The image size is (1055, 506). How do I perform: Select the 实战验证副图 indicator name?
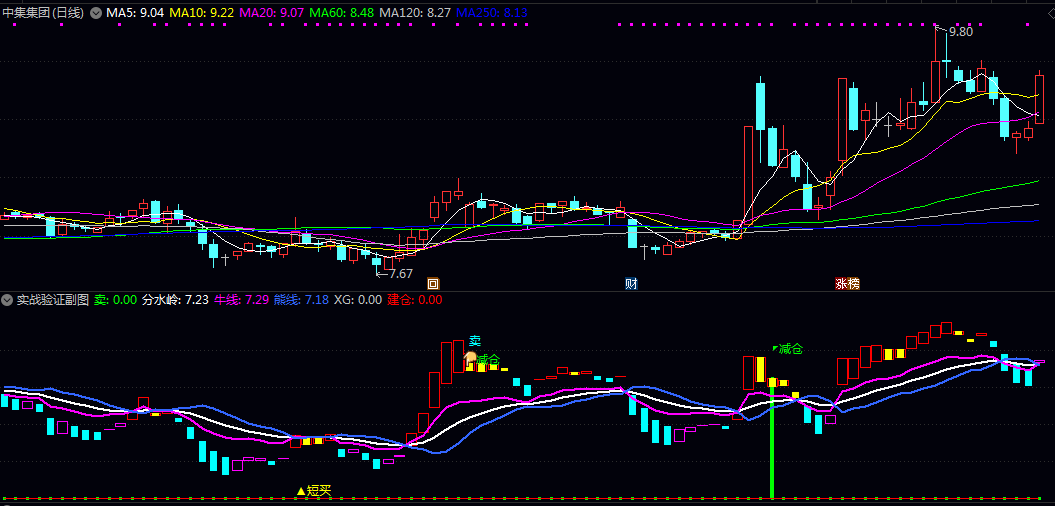pos(52,300)
